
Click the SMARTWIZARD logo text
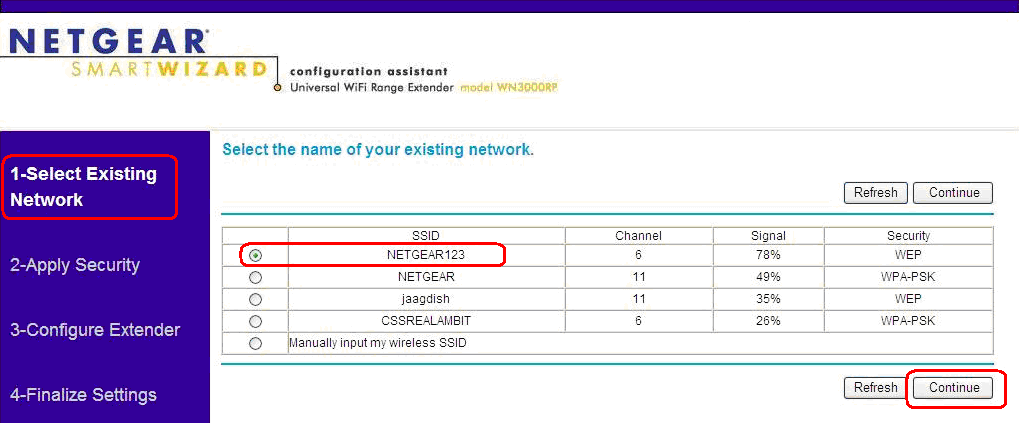tap(169, 69)
